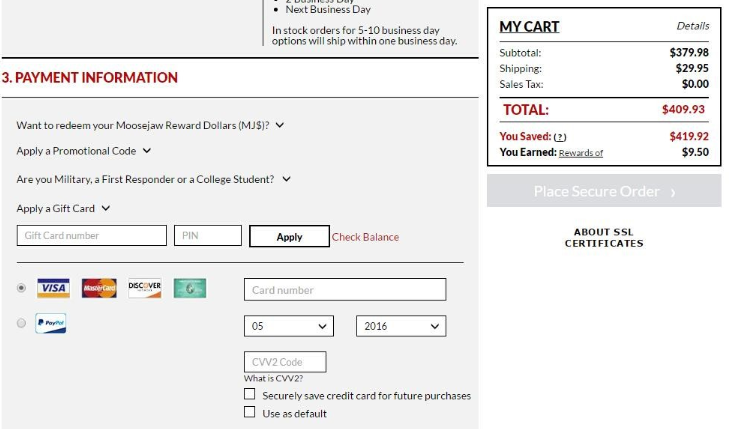This screenshot has width=729, height=429.
Task: Click the Place Secure Order button
Action: coord(604,191)
